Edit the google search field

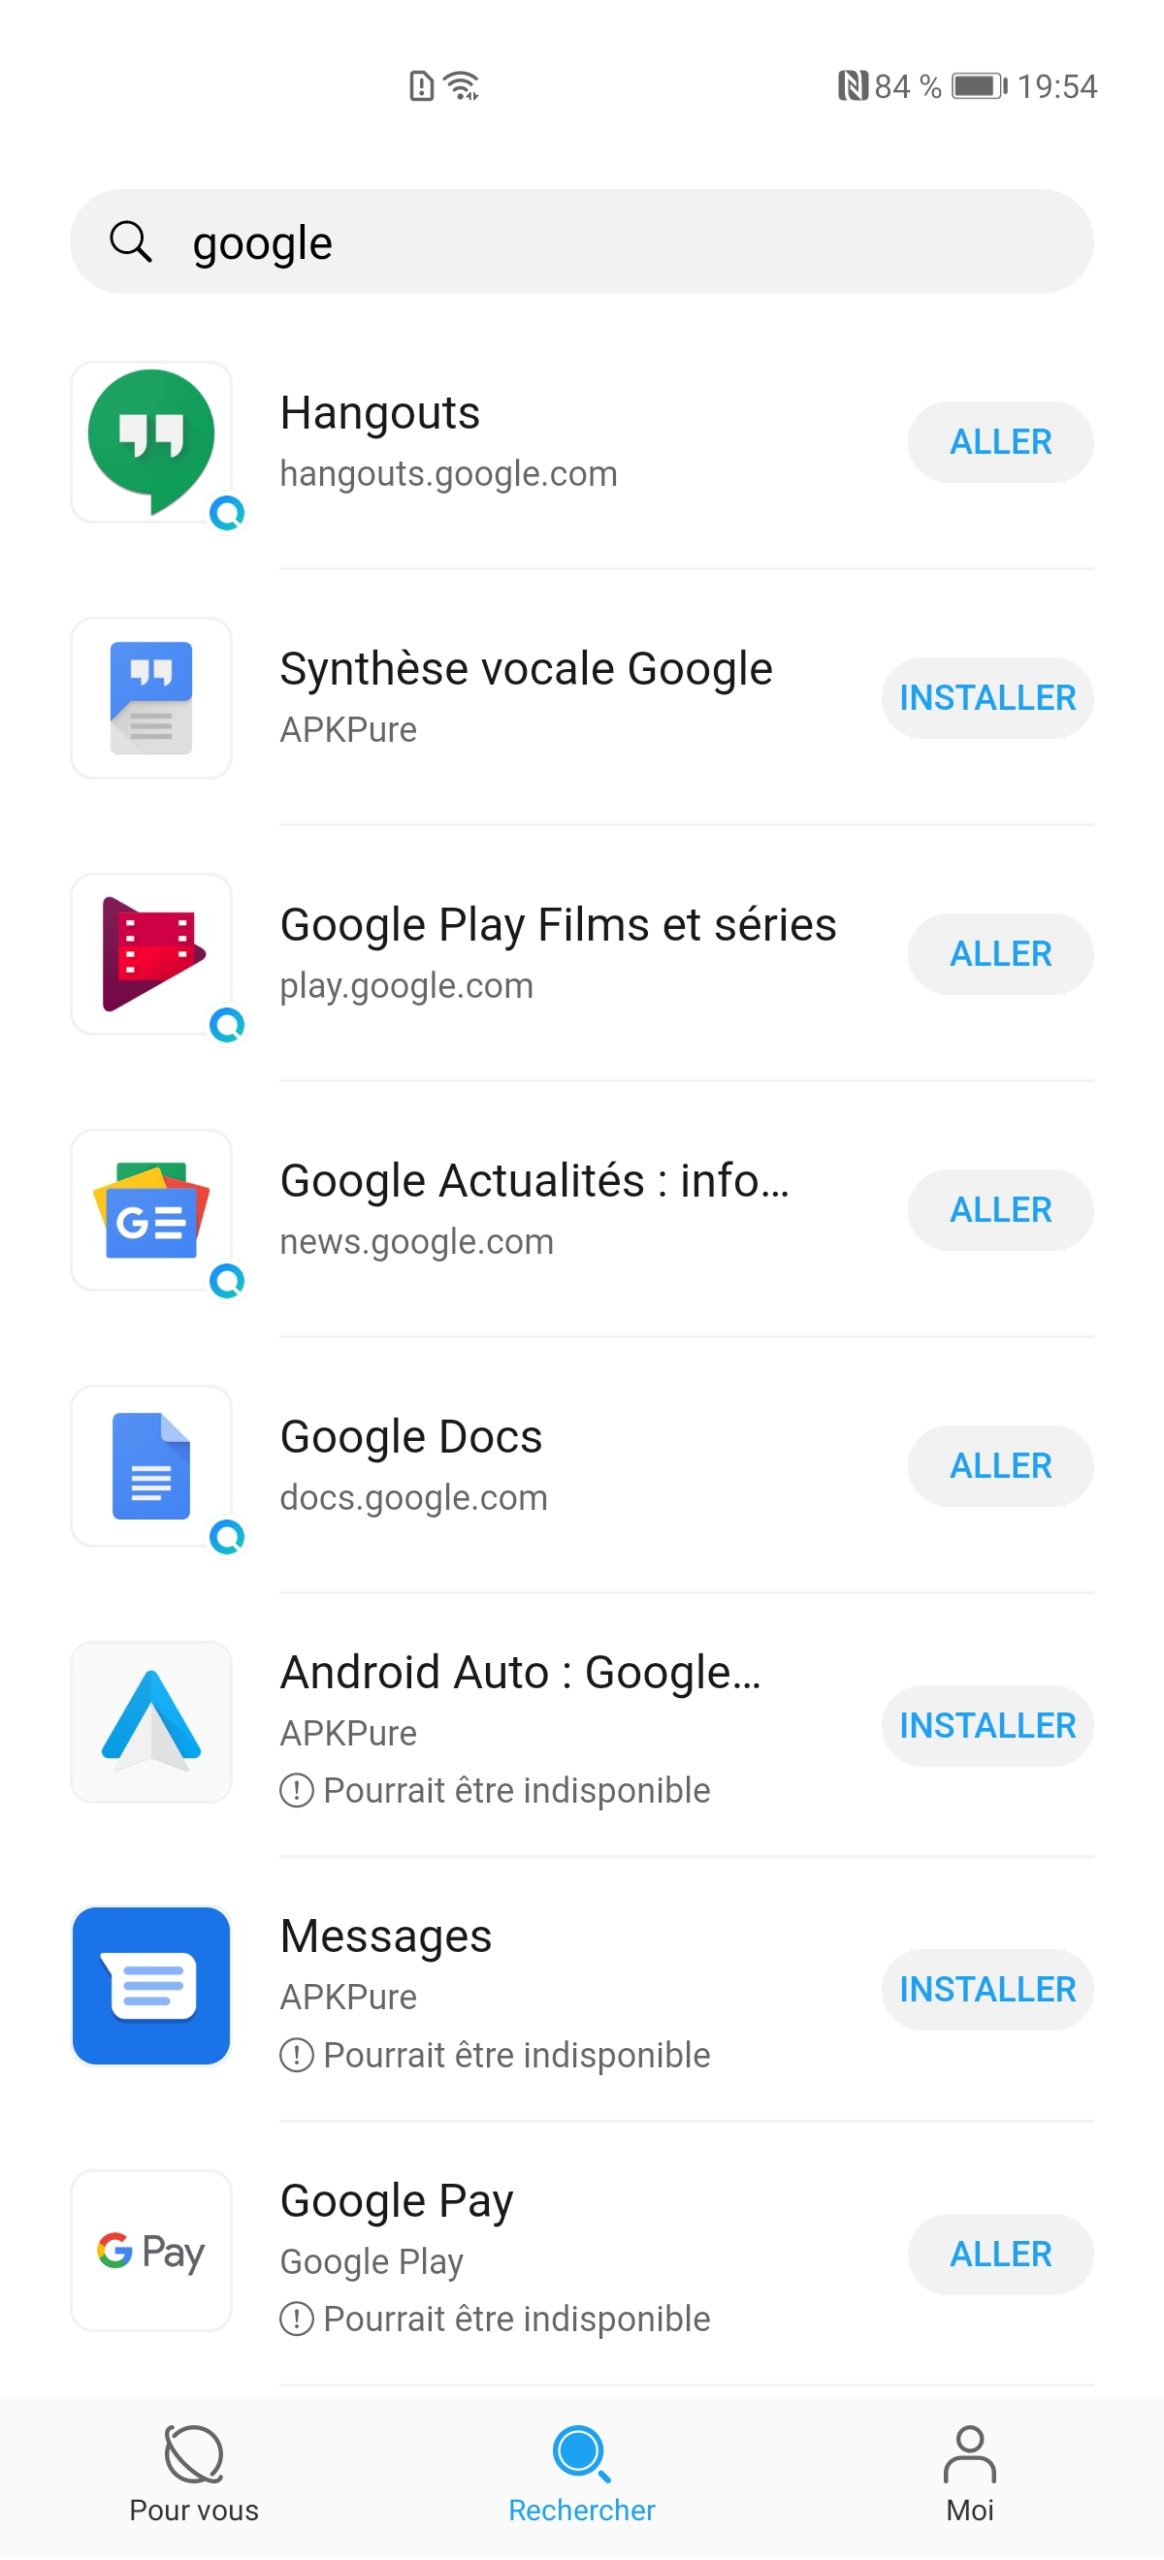[x=620, y=242]
